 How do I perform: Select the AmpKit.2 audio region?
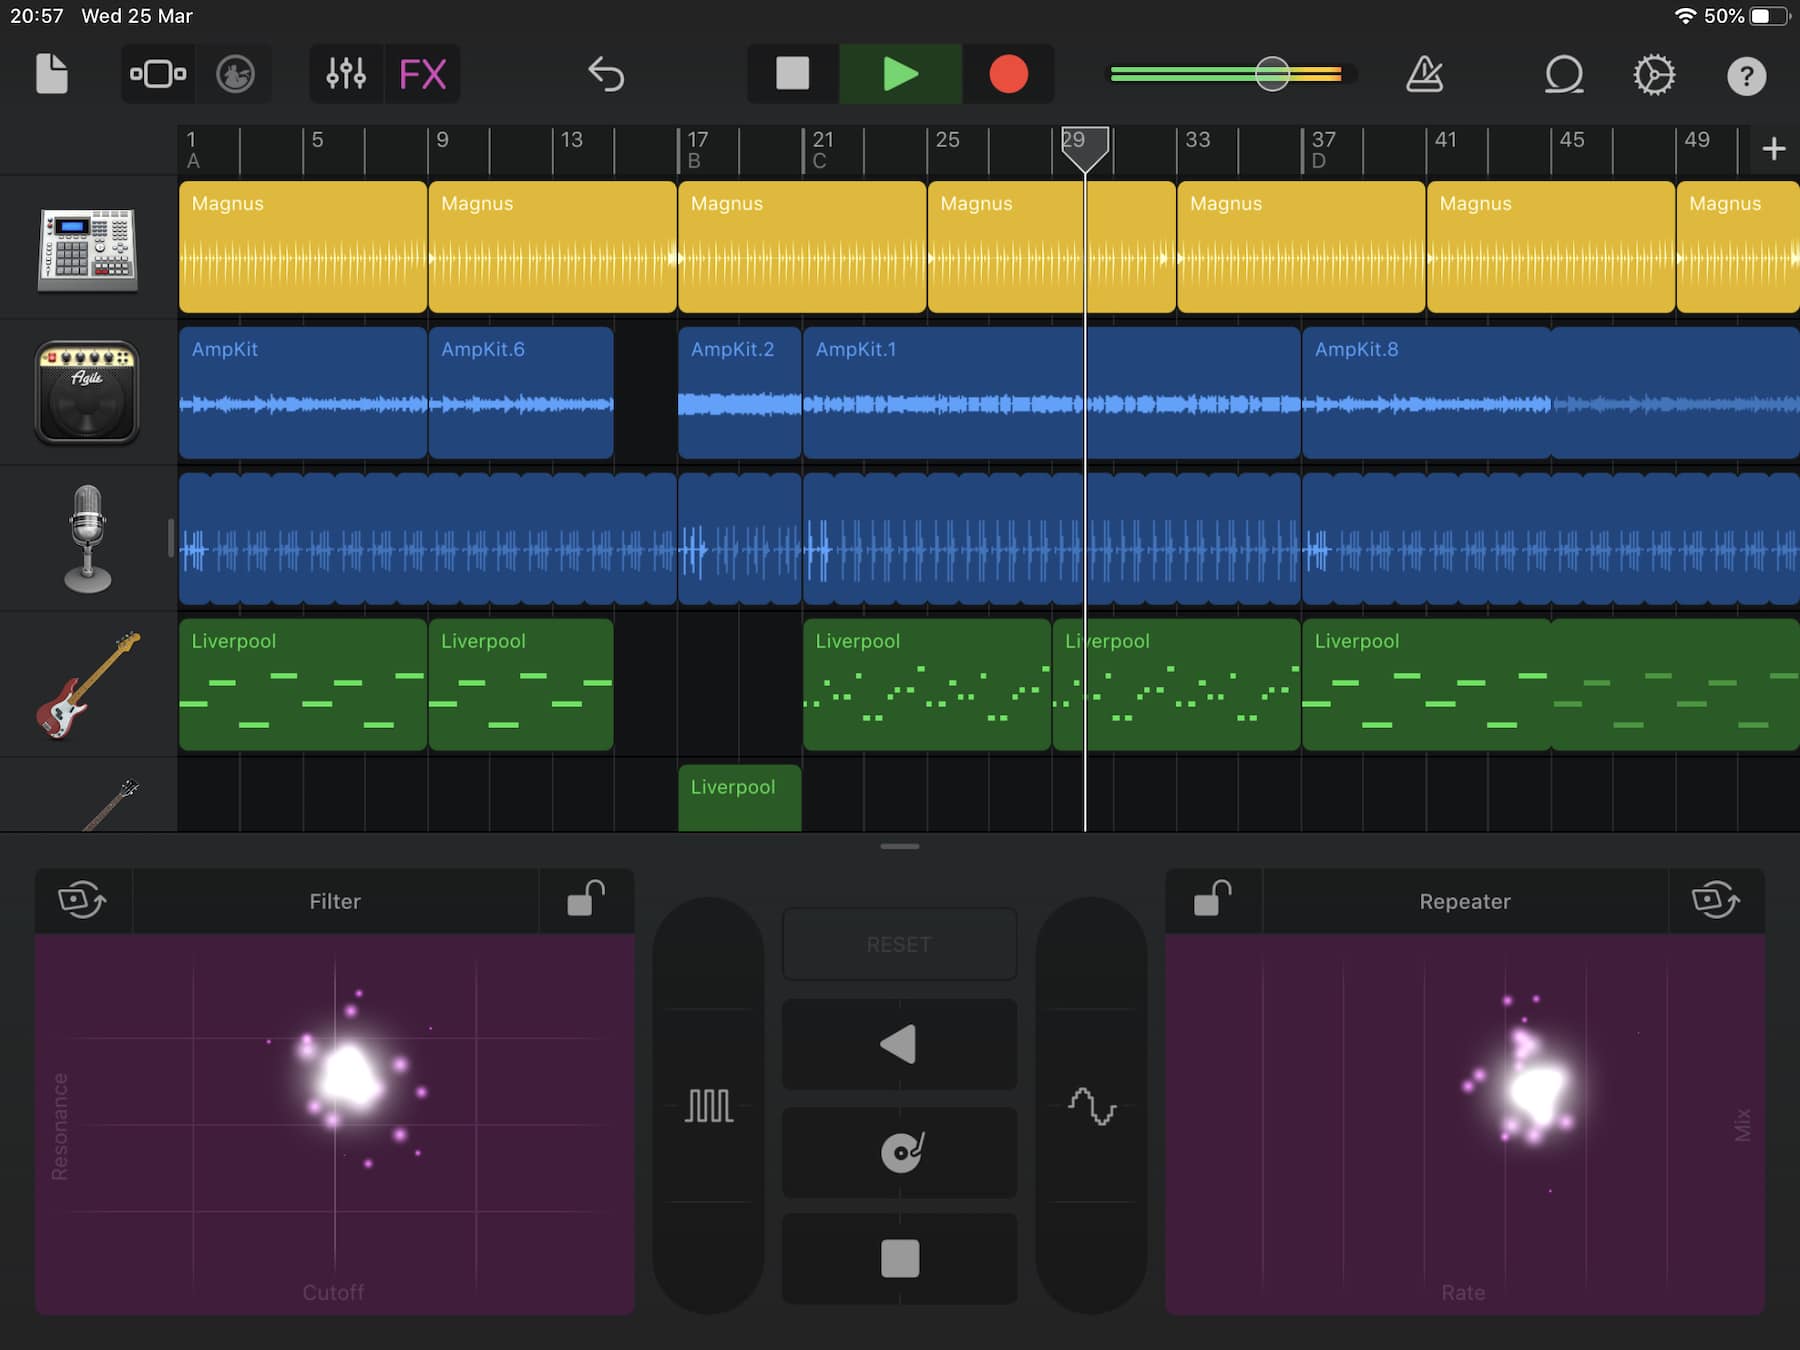coord(740,393)
